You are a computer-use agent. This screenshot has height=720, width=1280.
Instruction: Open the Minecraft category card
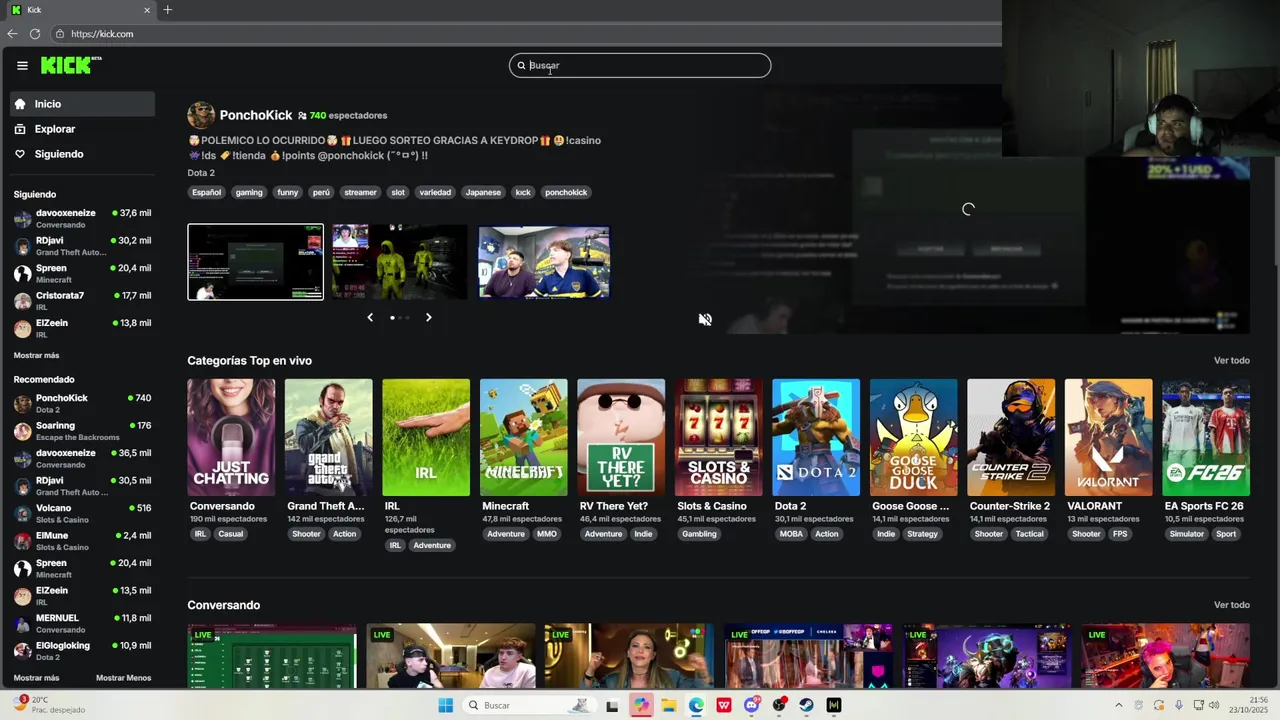[x=523, y=437]
